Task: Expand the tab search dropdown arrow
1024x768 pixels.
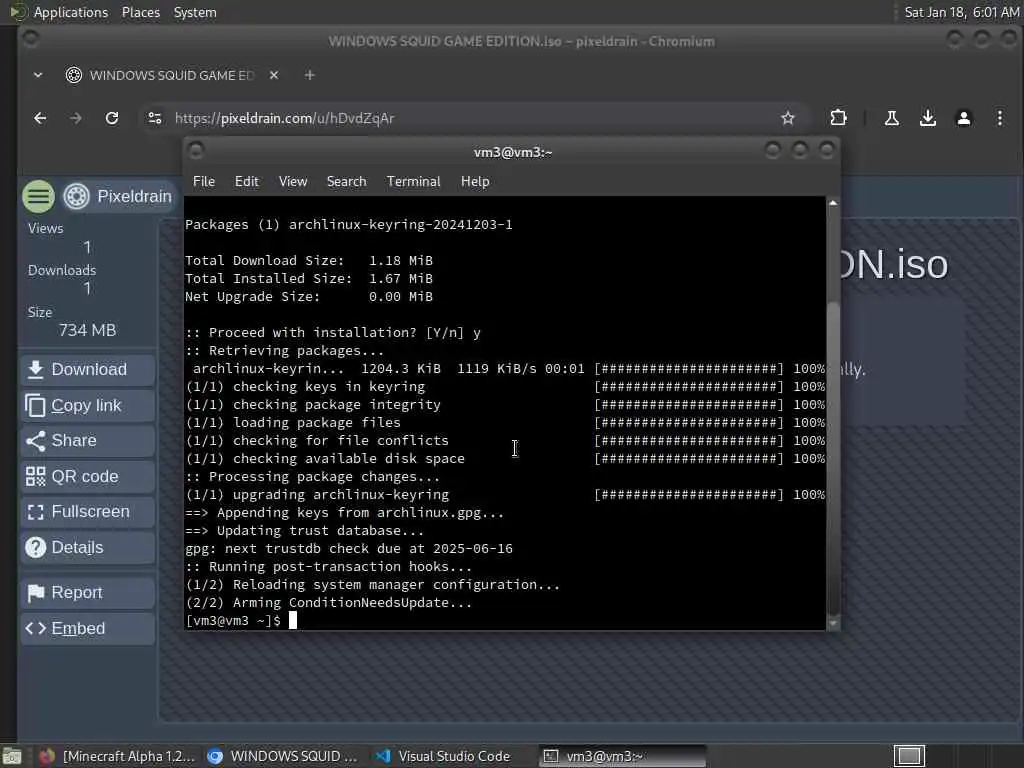Action: point(38,75)
